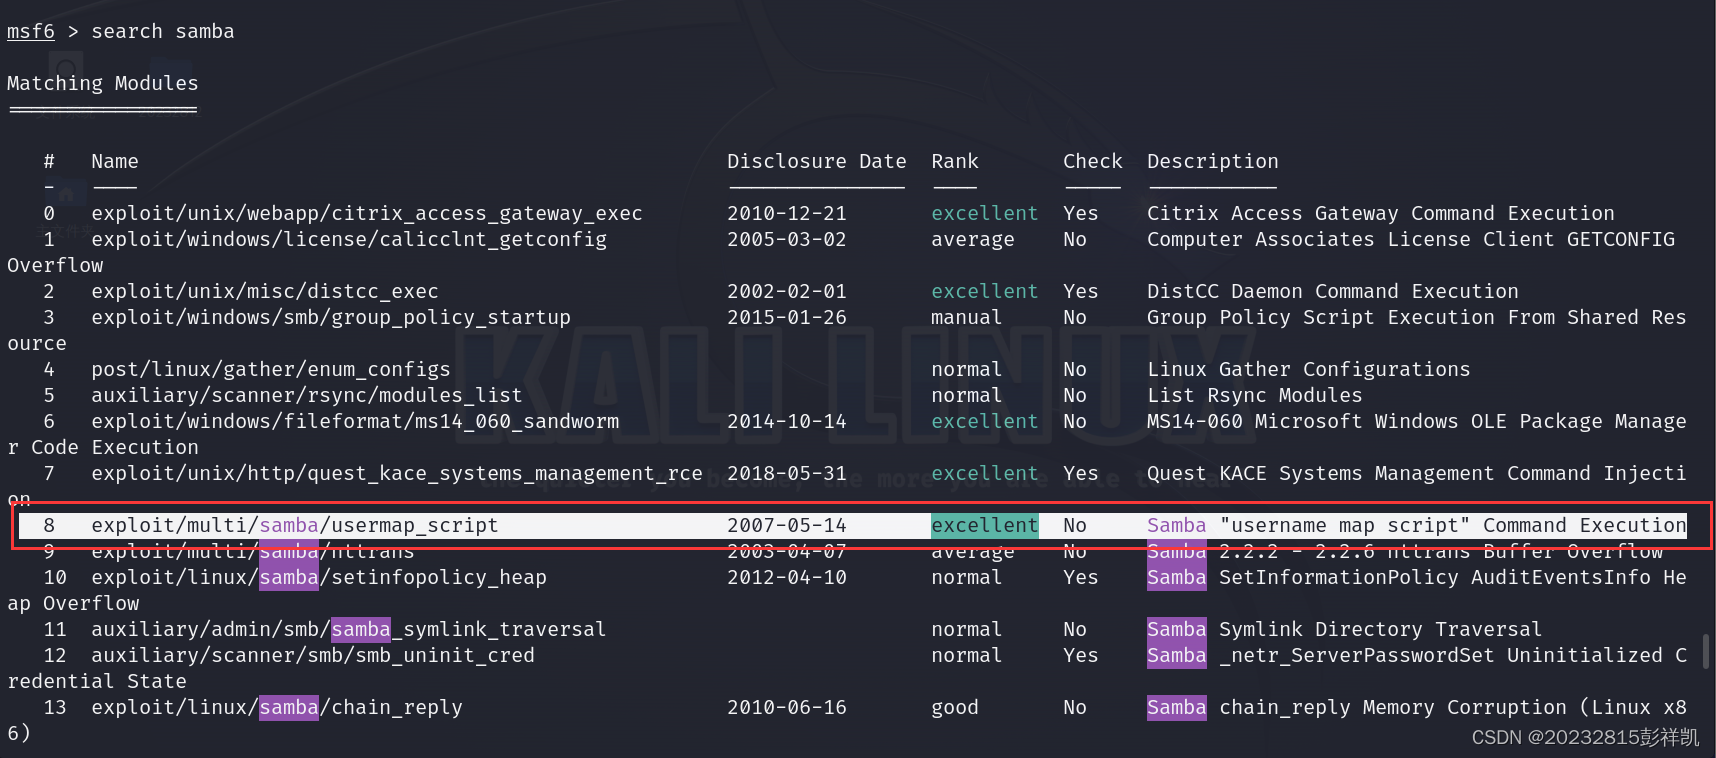The width and height of the screenshot is (1716, 758).
Task: Select module path exploit/linux/samba/setinfopolicy_heap
Action: click(319, 577)
